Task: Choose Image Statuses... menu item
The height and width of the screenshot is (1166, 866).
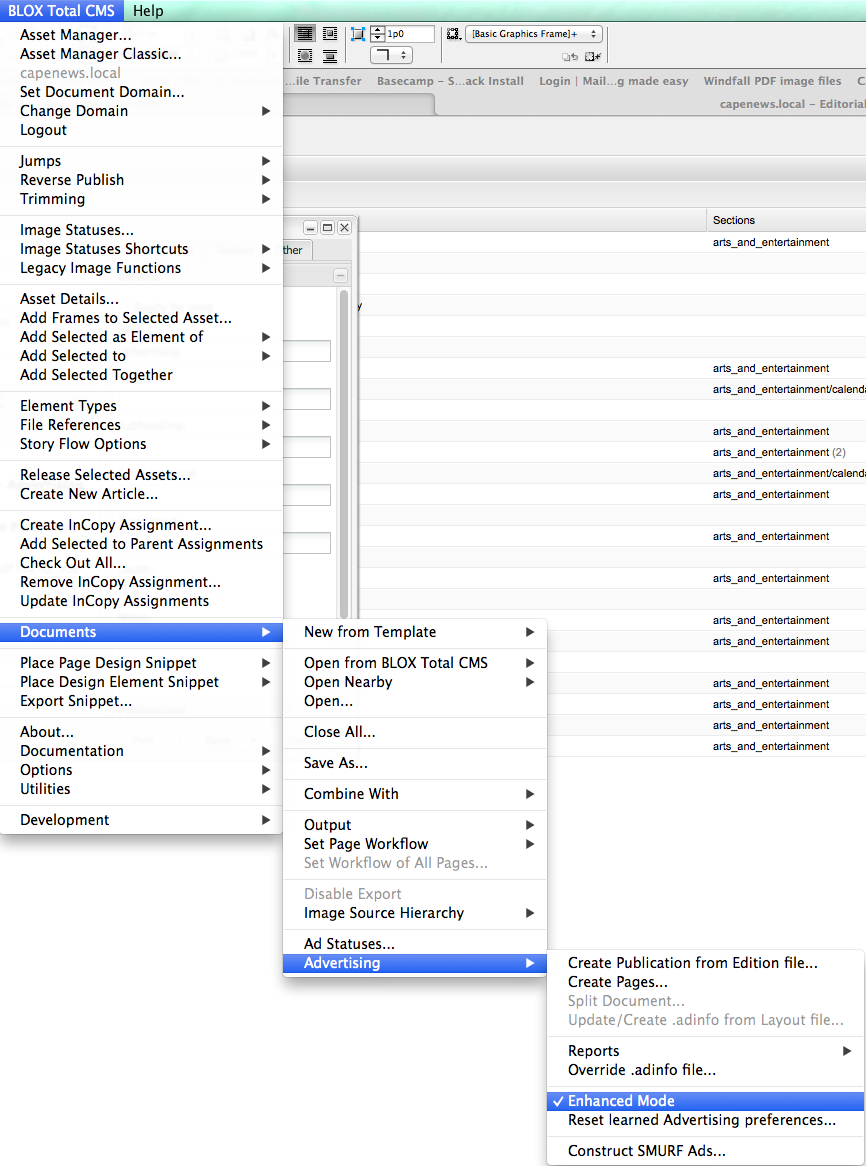Action: tap(141, 230)
